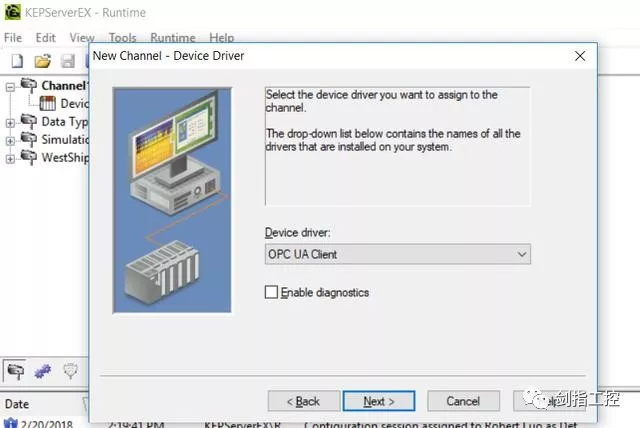The height and width of the screenshot is (428, 640).
Task: Click the Open project folder icon
Action: point(42,62)
